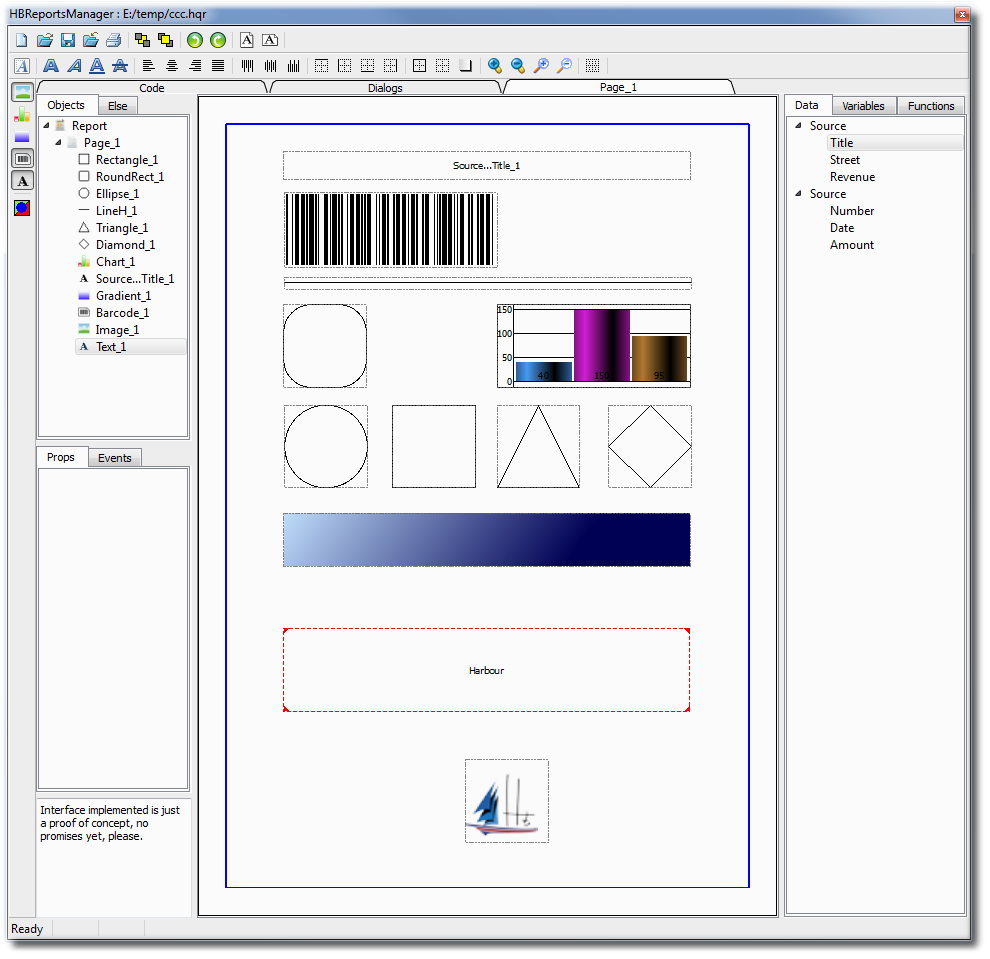990x959 pixels.
Task: Select the Harbour text box on canvas
Action: coord(486,670)
